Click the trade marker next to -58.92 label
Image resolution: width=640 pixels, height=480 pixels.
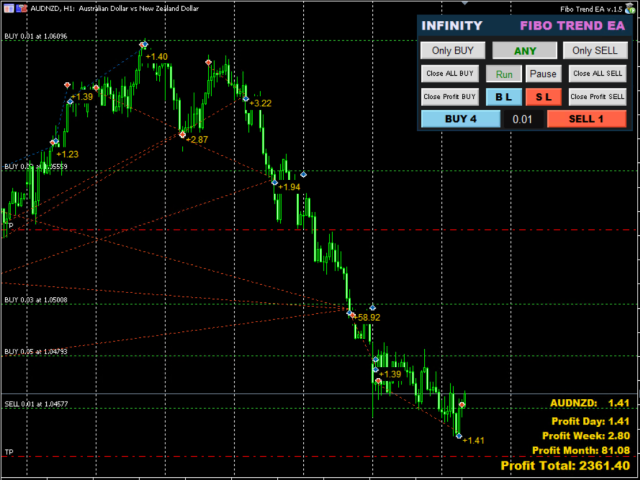351,314
